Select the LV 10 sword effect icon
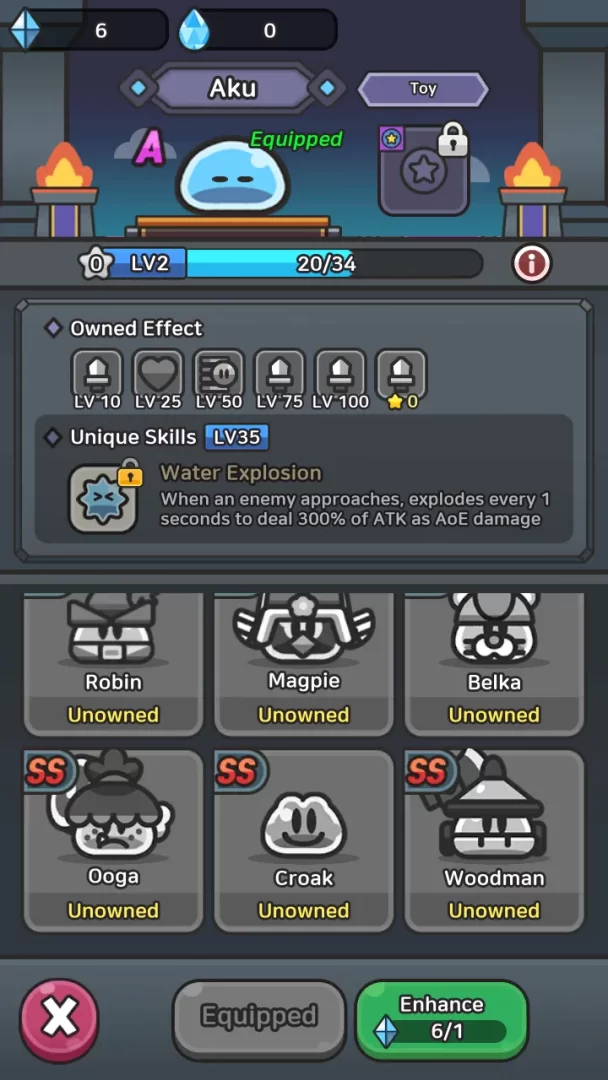The width and height of the screenshot is (608, 1080). coord(97,373)
